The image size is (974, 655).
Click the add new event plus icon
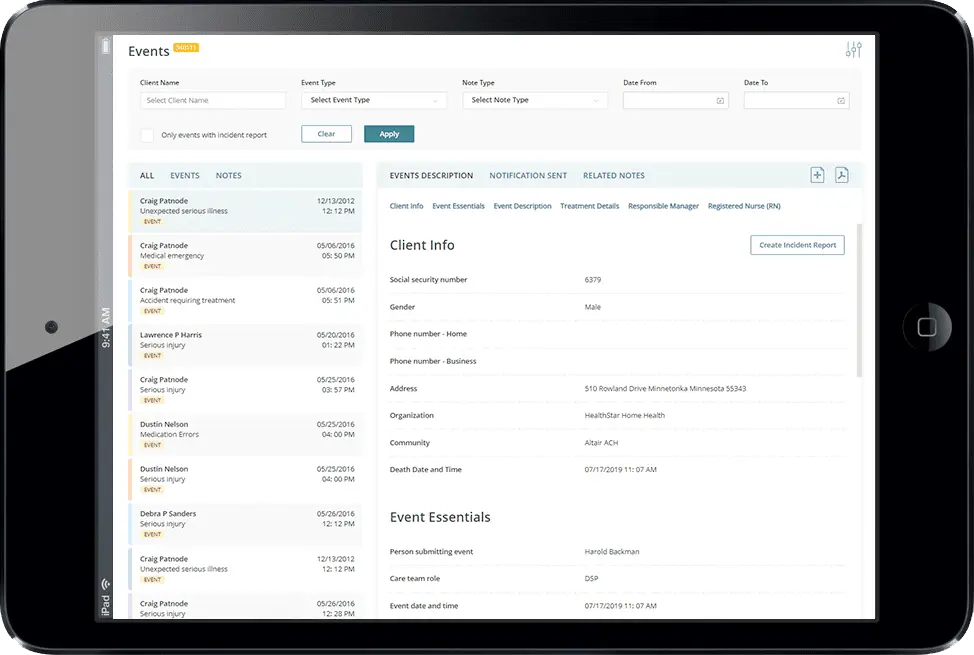[817, 175]
